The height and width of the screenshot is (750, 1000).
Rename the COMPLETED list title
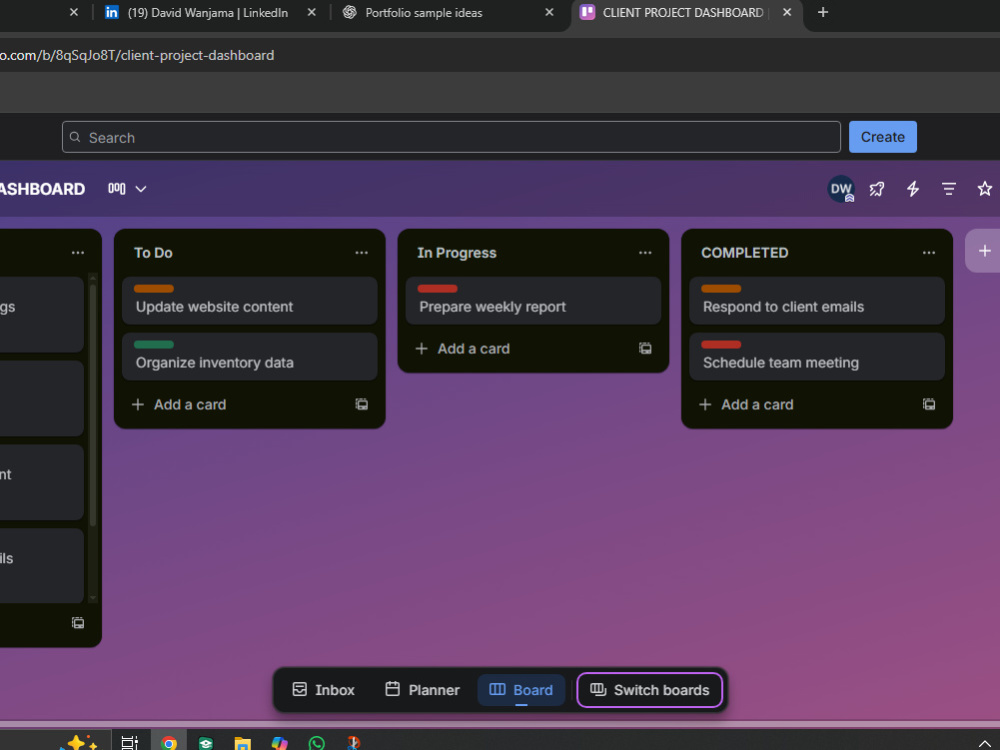[744, 253]
